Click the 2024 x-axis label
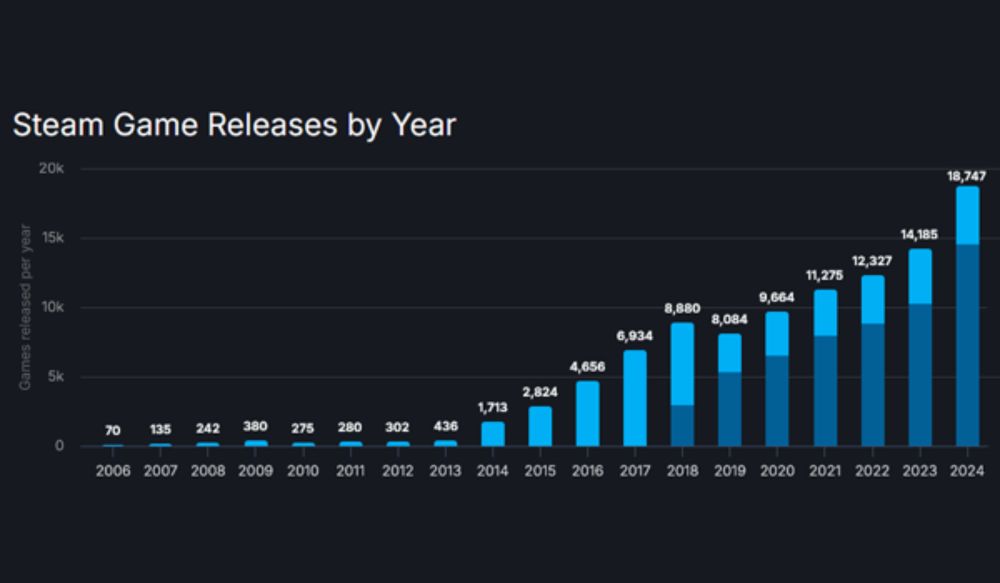This screenshot has height=583, width=1000. point(967,471)
